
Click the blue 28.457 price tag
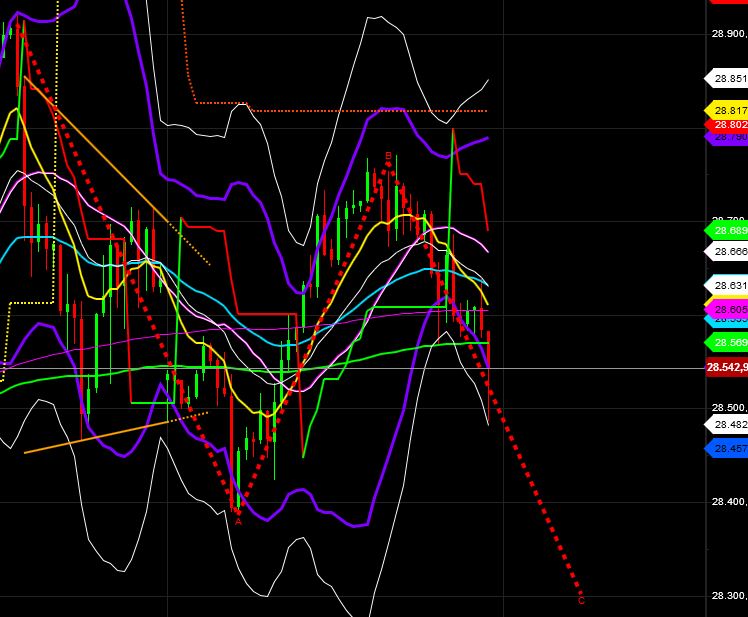727,449
